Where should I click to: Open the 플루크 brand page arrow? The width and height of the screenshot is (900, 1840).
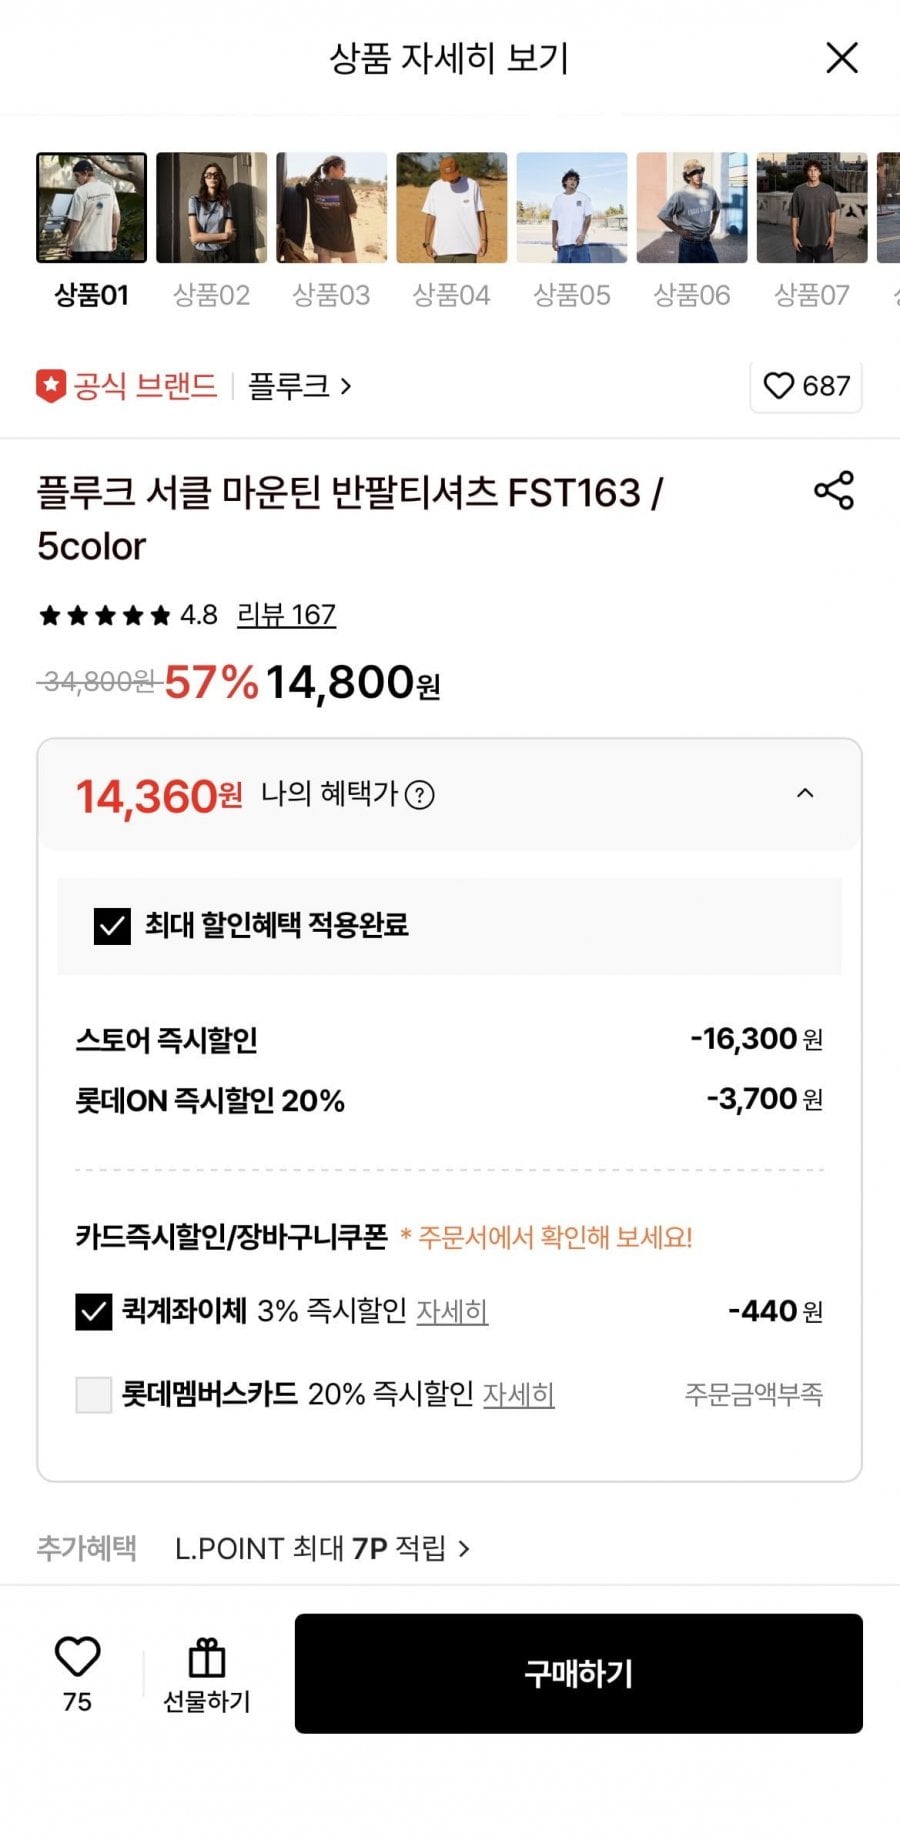click(x=346, y=386)
